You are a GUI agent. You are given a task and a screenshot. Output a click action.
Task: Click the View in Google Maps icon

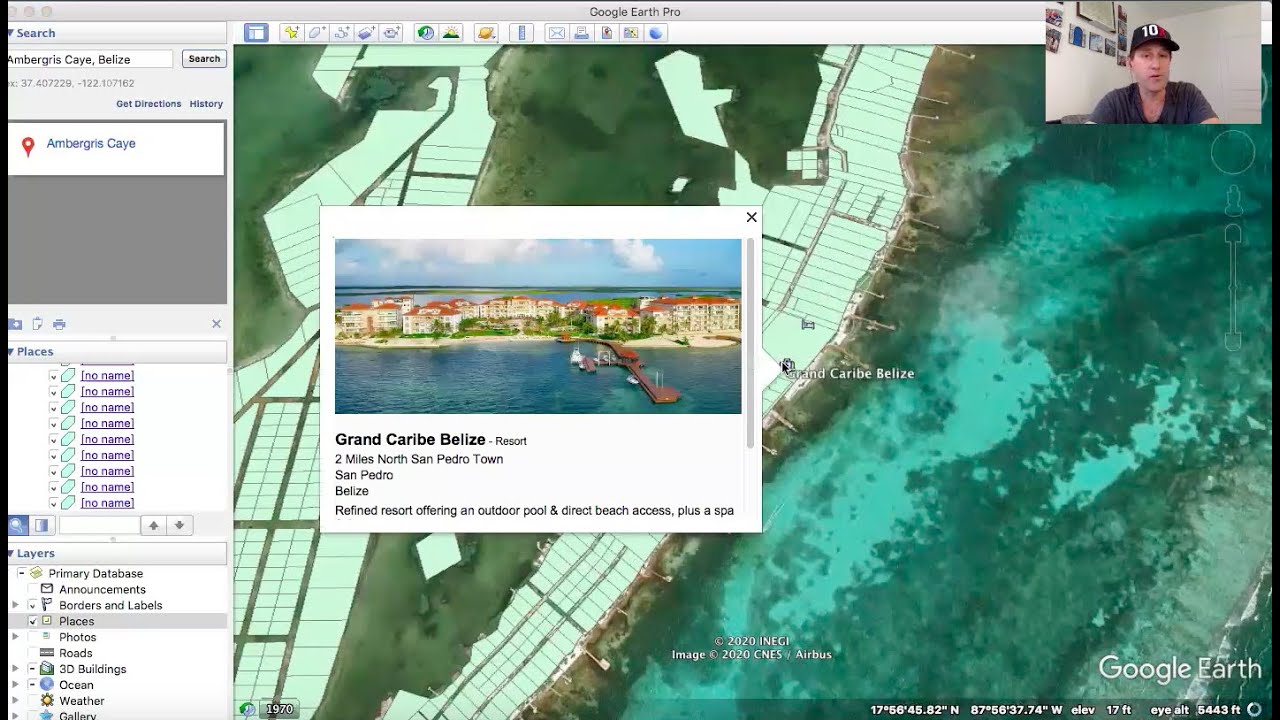click(631, 33)
